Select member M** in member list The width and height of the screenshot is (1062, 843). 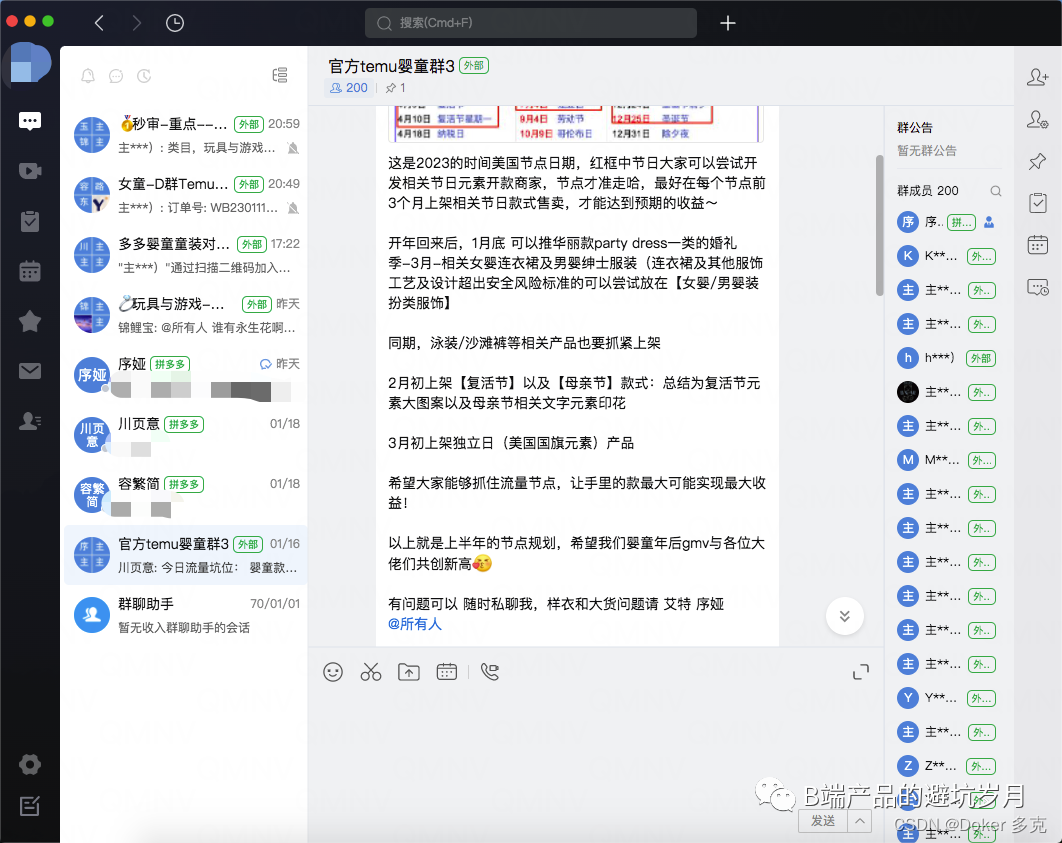[x=947, y=460]
